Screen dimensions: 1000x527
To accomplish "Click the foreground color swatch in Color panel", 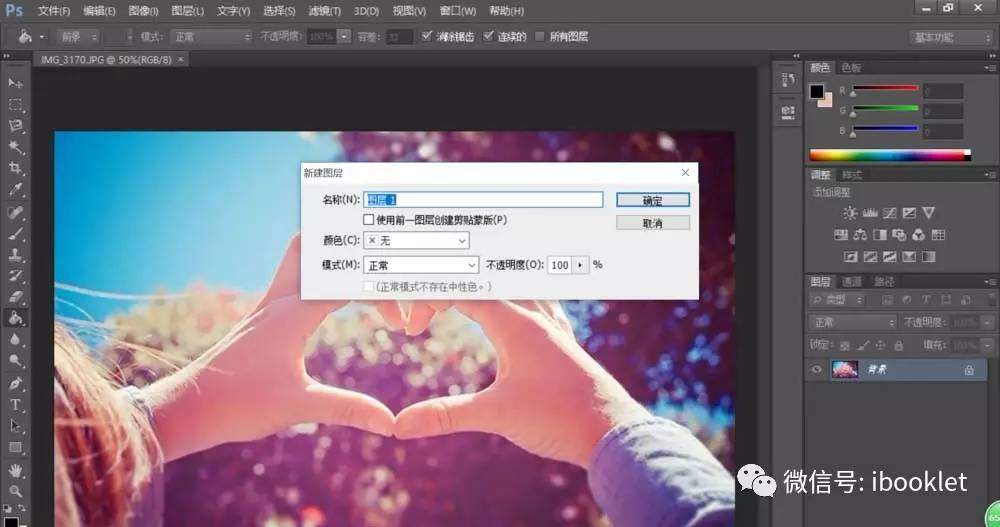I will (x=817, y=92).
